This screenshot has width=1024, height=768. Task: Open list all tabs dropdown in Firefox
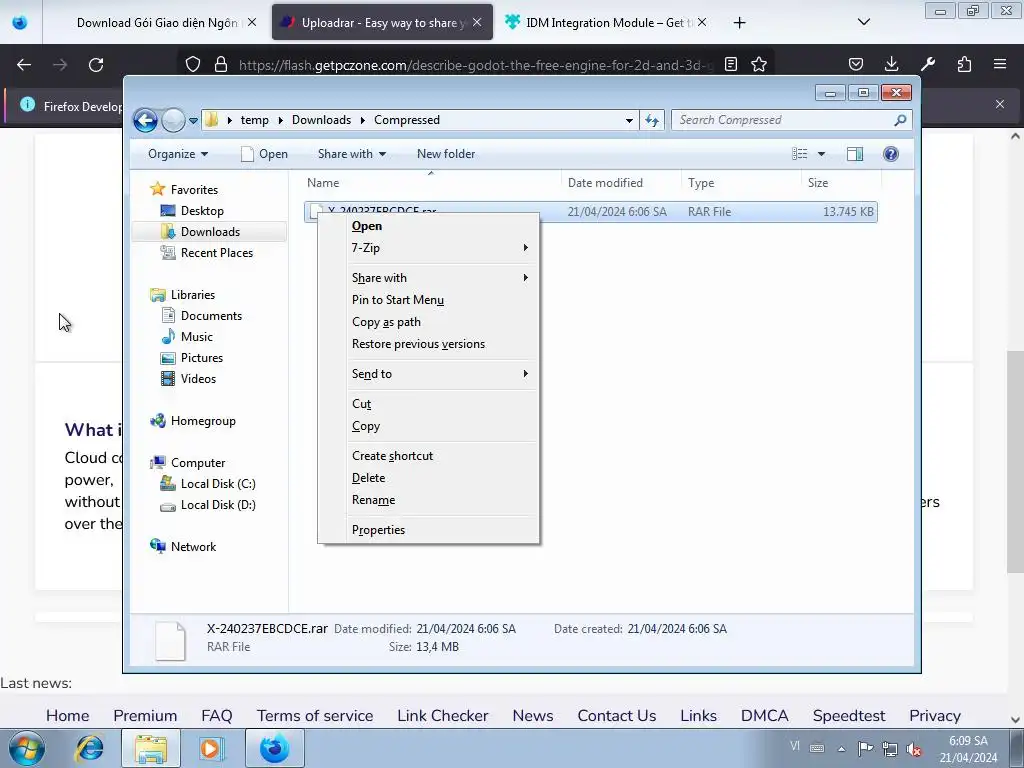863,22
